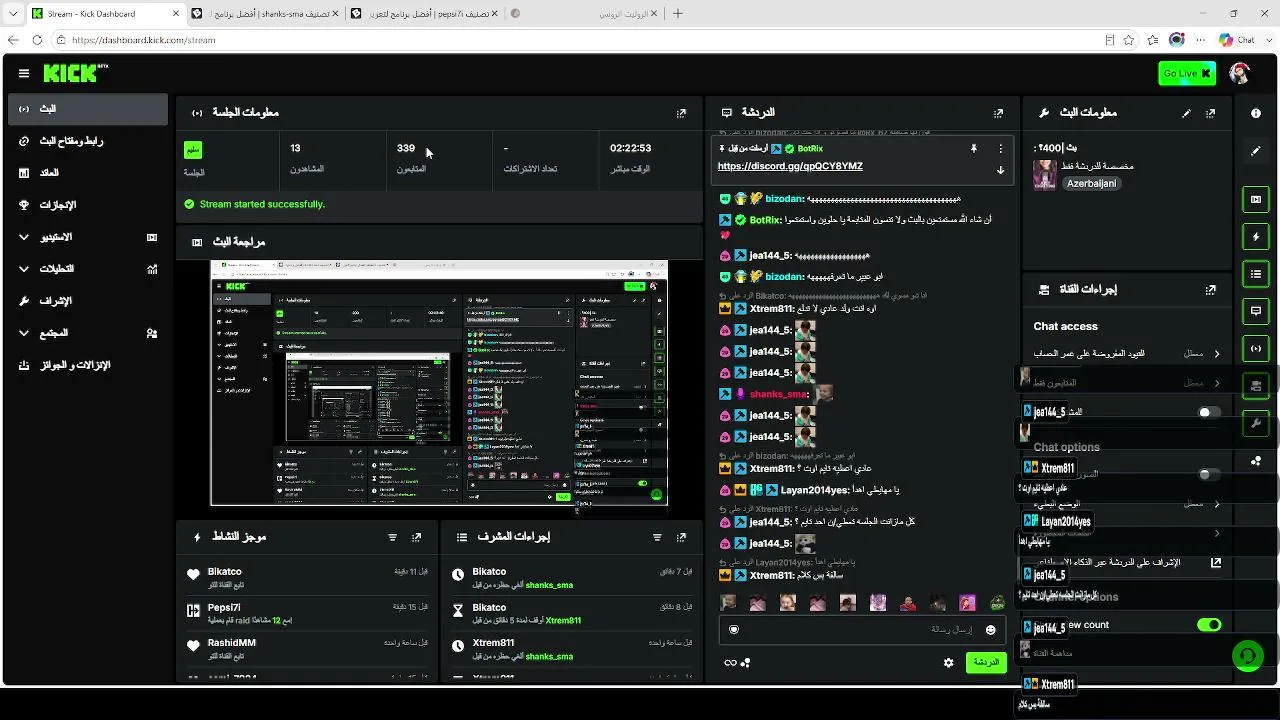This screenshot has height=720, width=1280.
Task: Click the Stream started successfully message
Action: coord(262,204)
